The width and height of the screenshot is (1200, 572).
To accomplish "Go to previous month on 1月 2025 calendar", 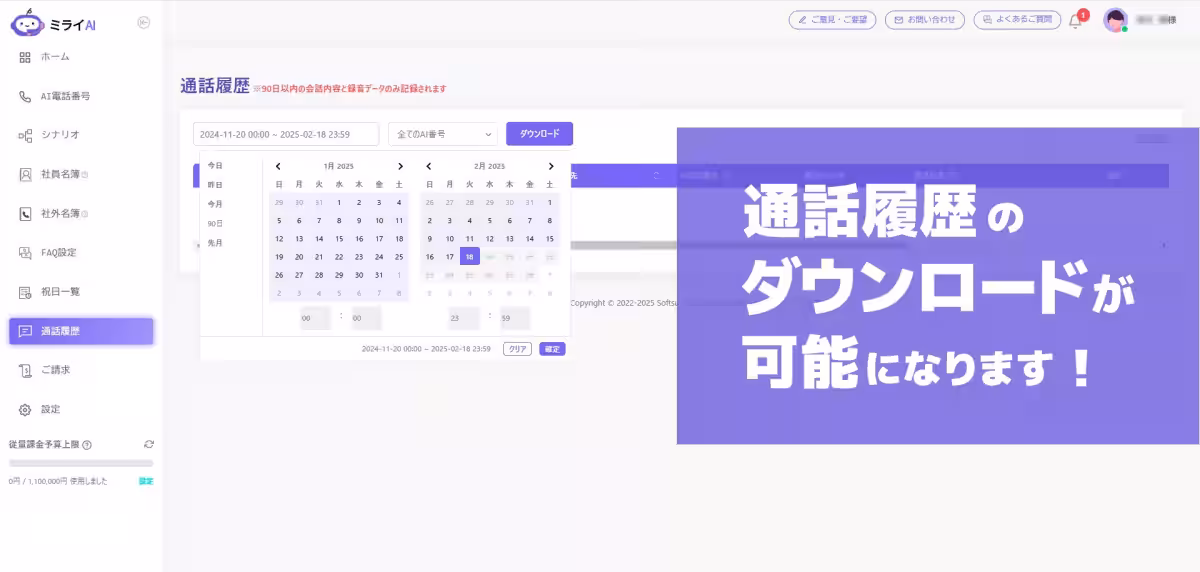I will point(278,166).
